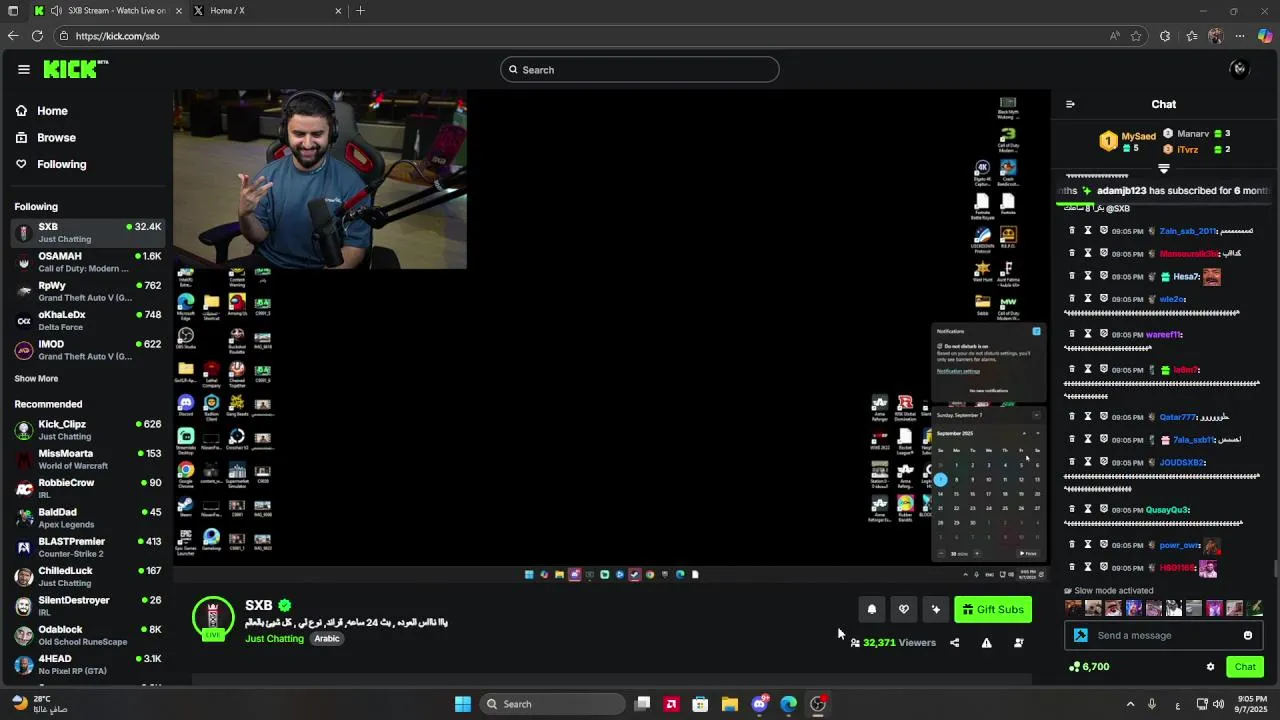The width and height of the screenshot is (1280, 720).
Task: Click the Windows taskbar Search box
Action: click(x=552, y=704)
